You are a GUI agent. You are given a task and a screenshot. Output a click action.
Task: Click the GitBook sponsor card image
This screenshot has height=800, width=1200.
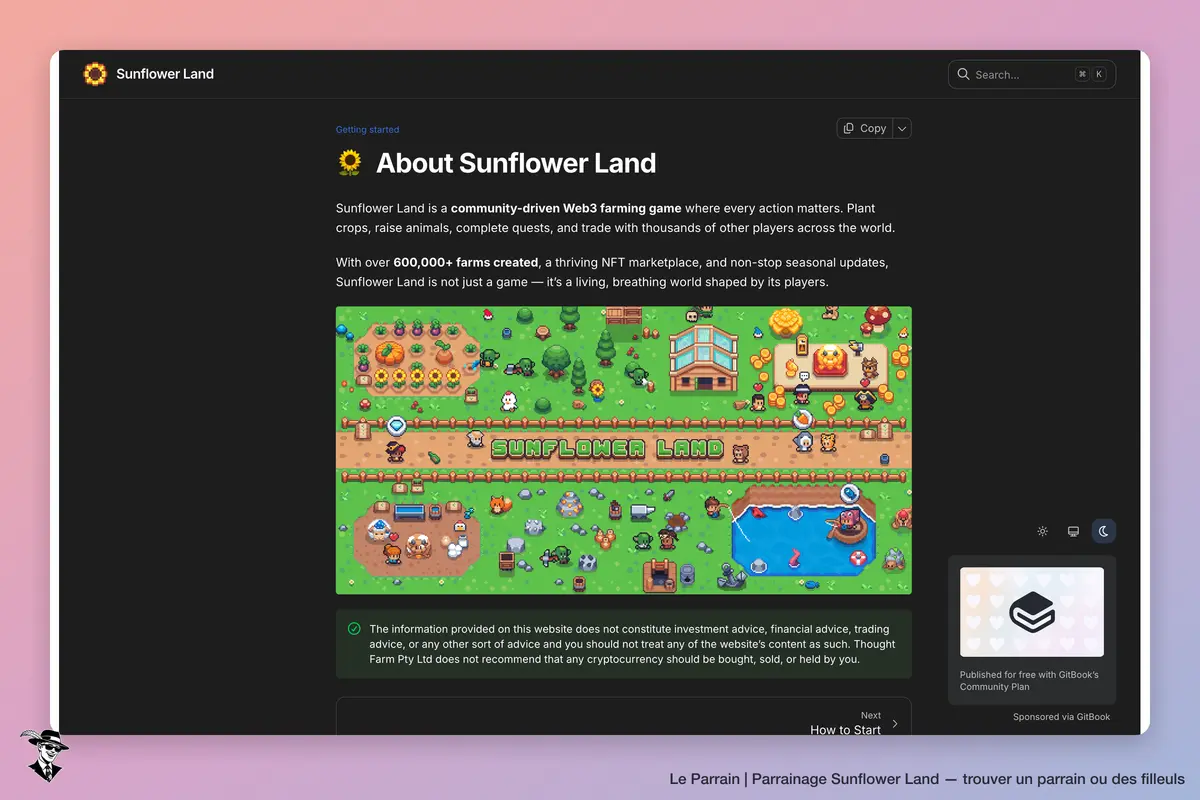pos(1032,612)
